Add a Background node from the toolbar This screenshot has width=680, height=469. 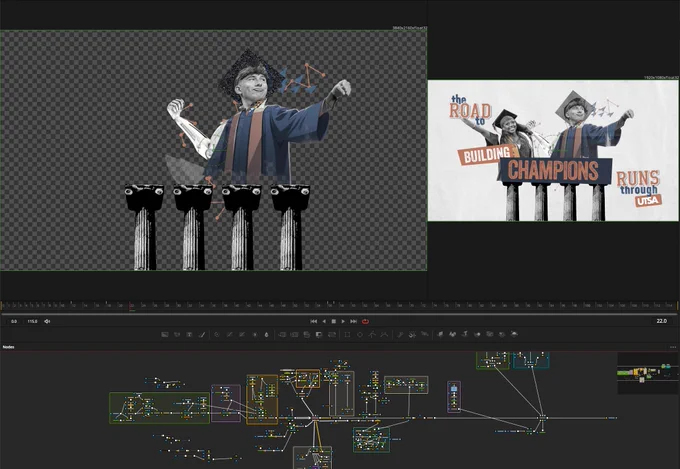click(x=165, y=335)
